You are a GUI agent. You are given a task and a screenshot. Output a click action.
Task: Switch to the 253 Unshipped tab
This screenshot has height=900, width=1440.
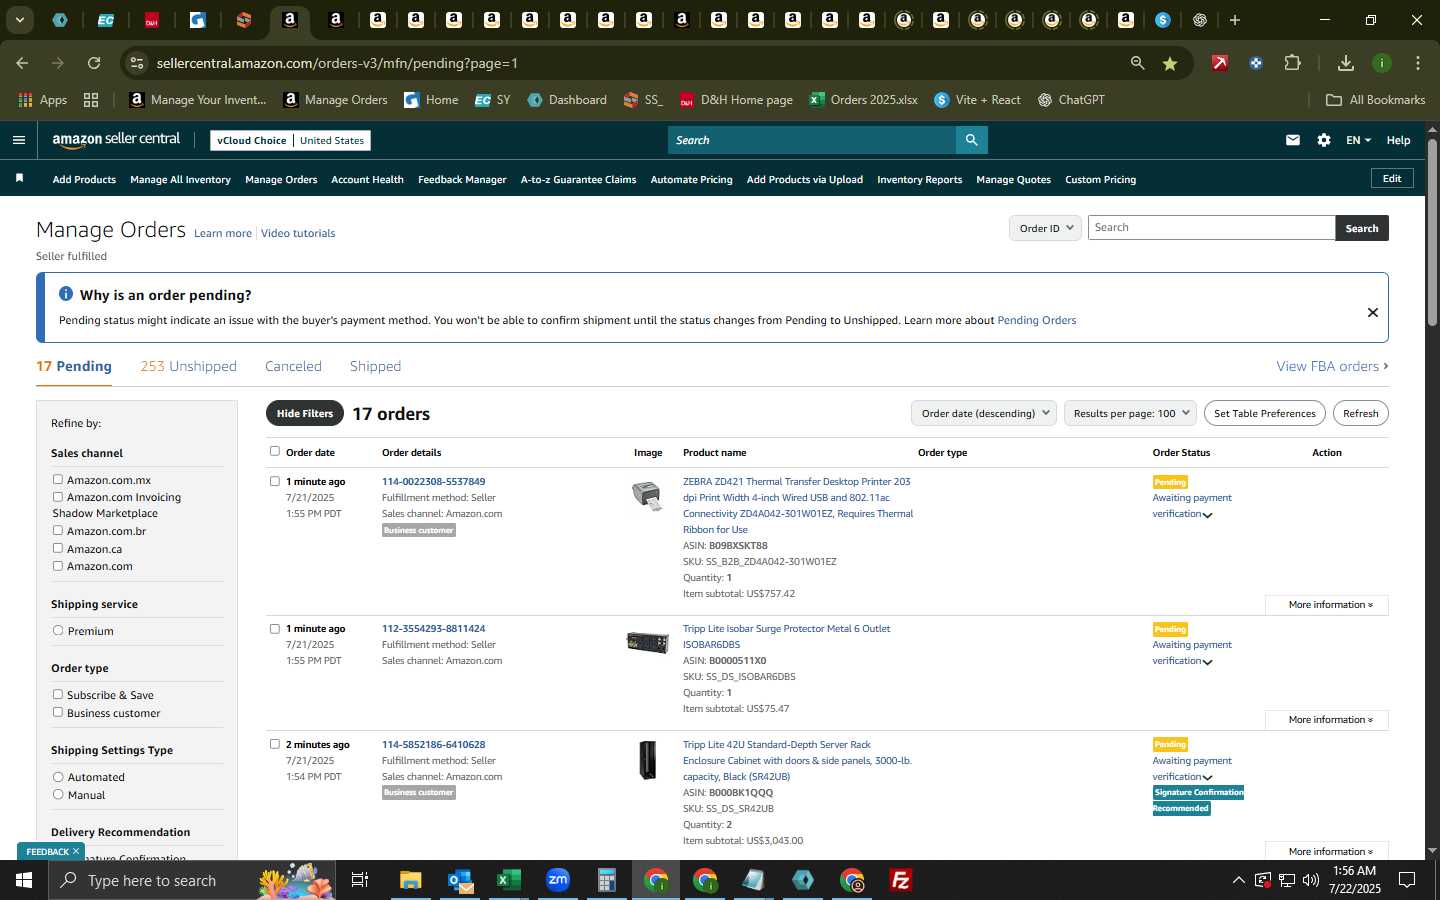point(189,366)
